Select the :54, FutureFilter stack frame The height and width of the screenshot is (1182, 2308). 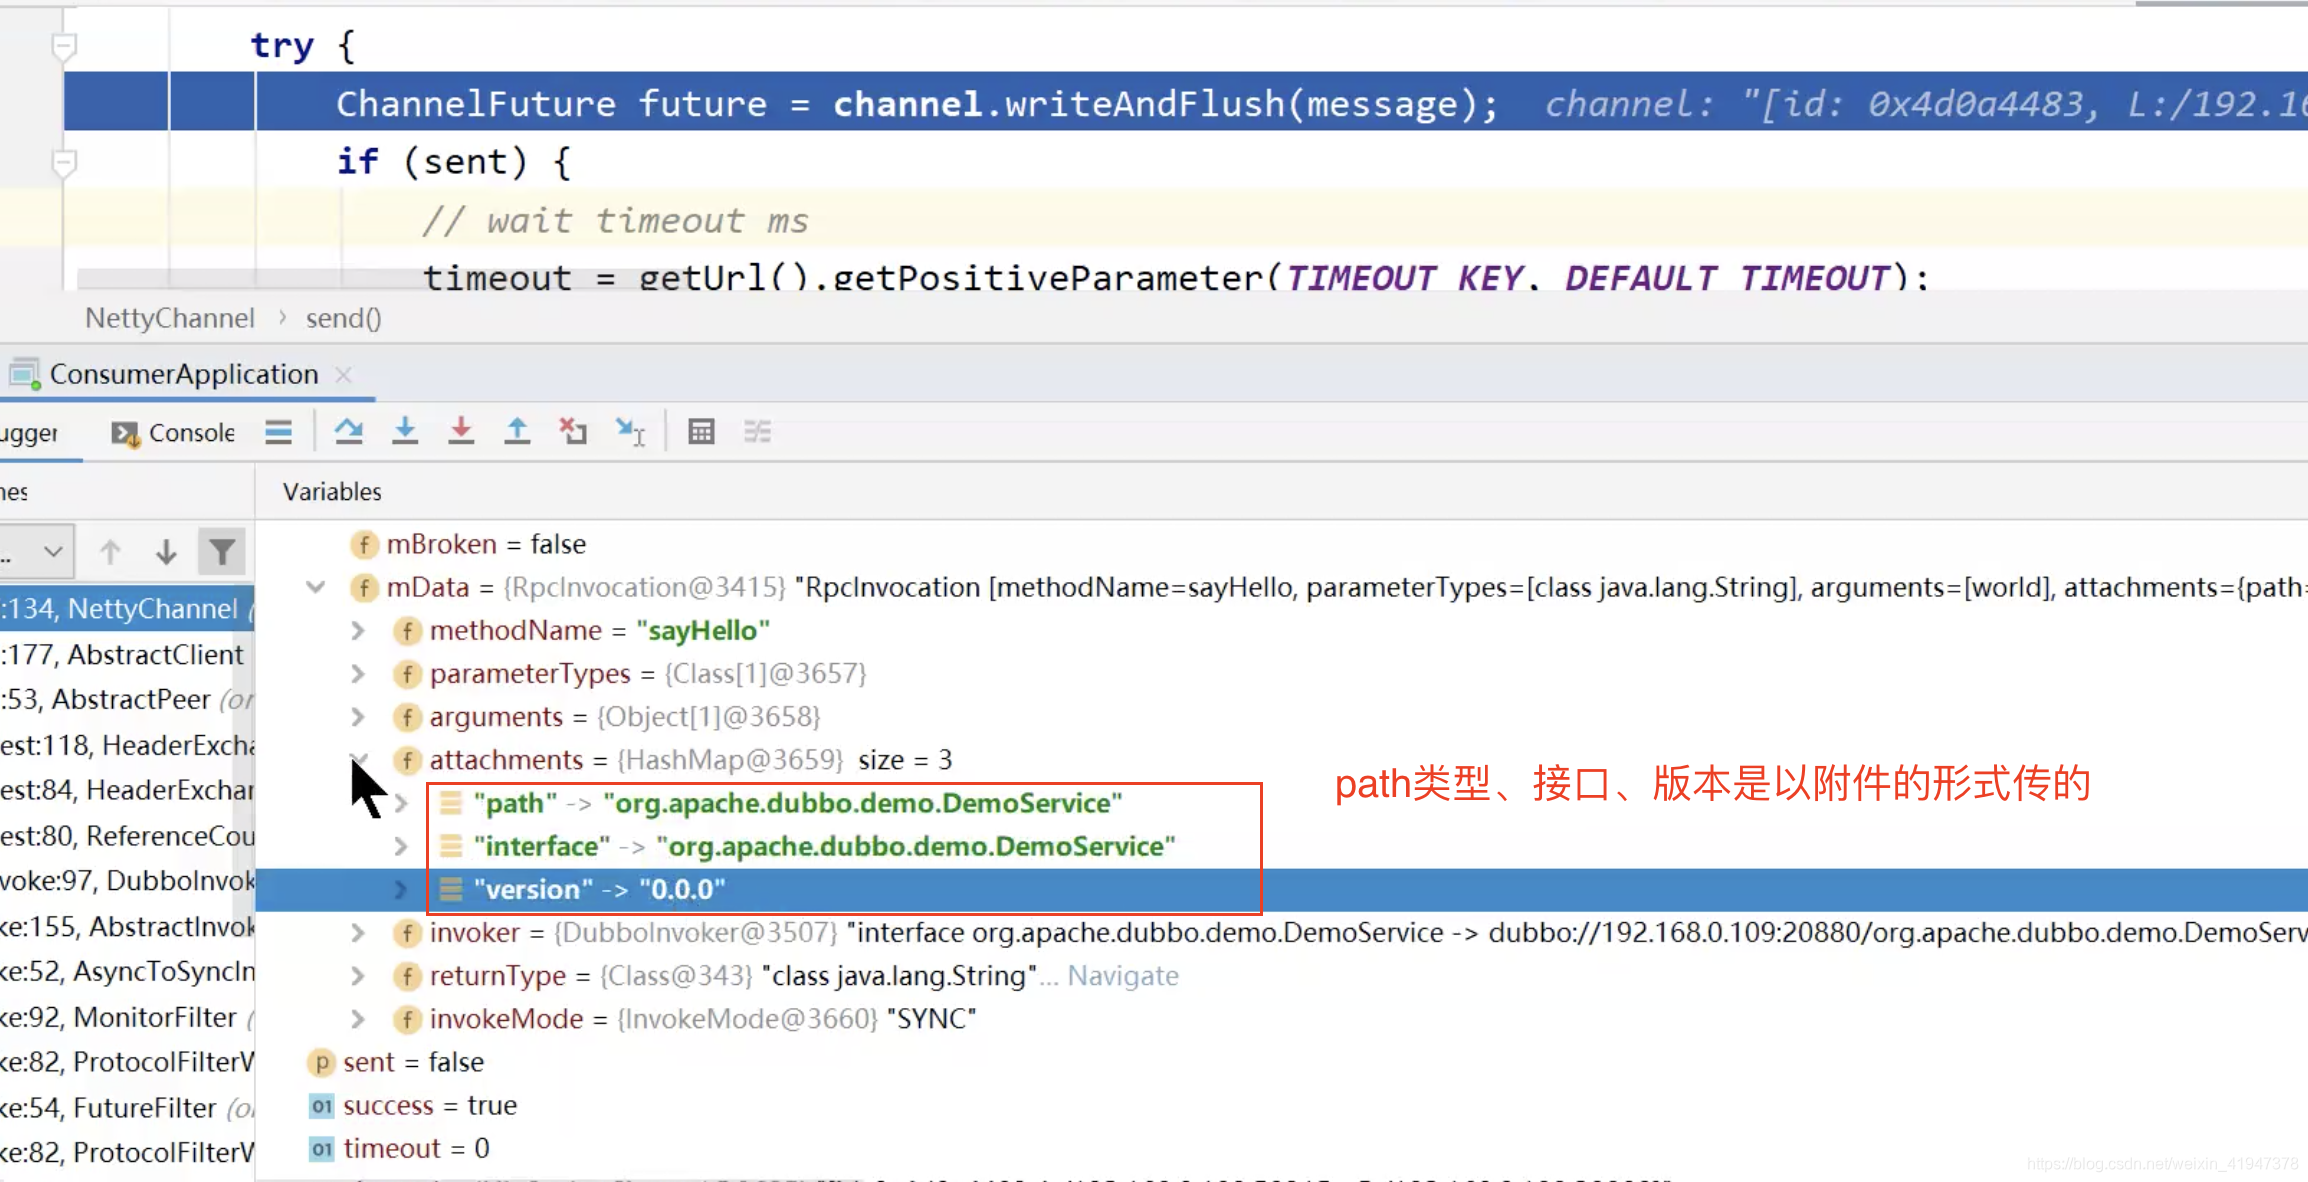pos(127,1107)
